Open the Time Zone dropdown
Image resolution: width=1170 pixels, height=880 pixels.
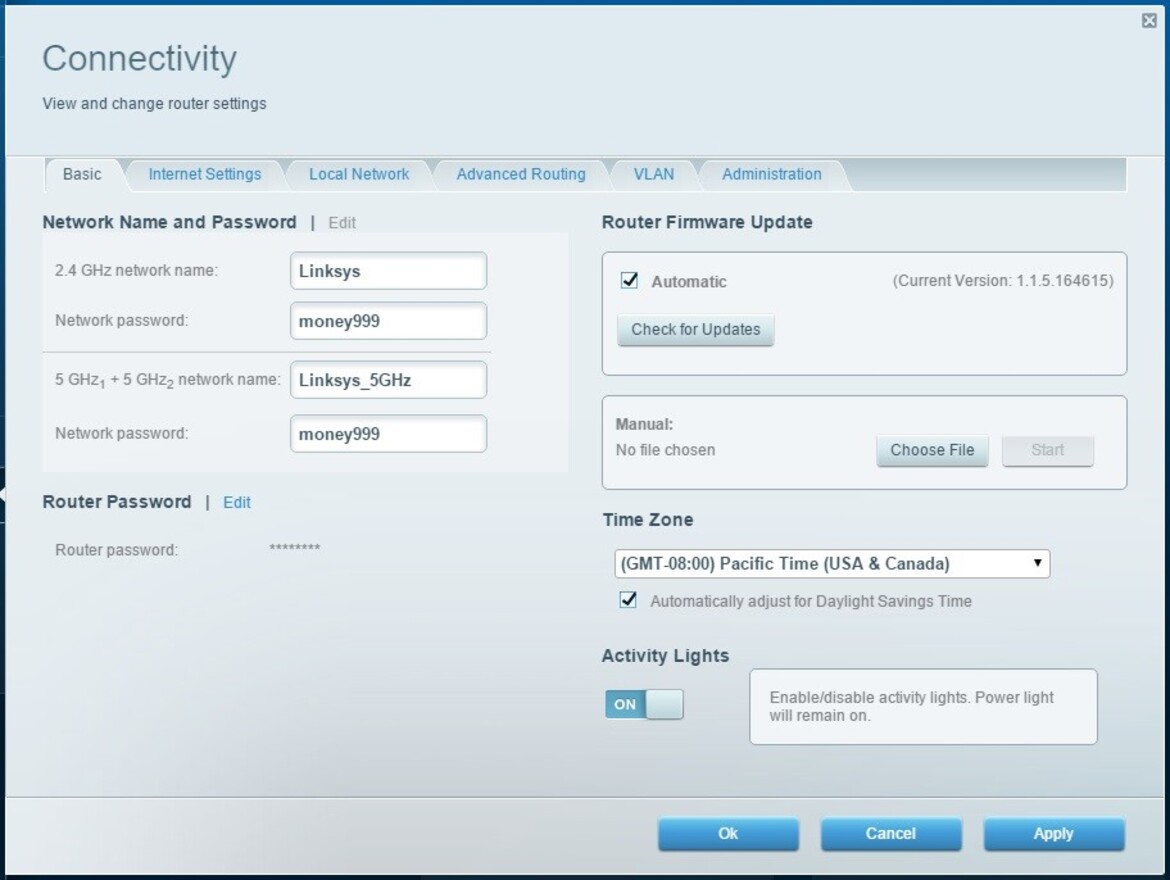coord(832,564)
